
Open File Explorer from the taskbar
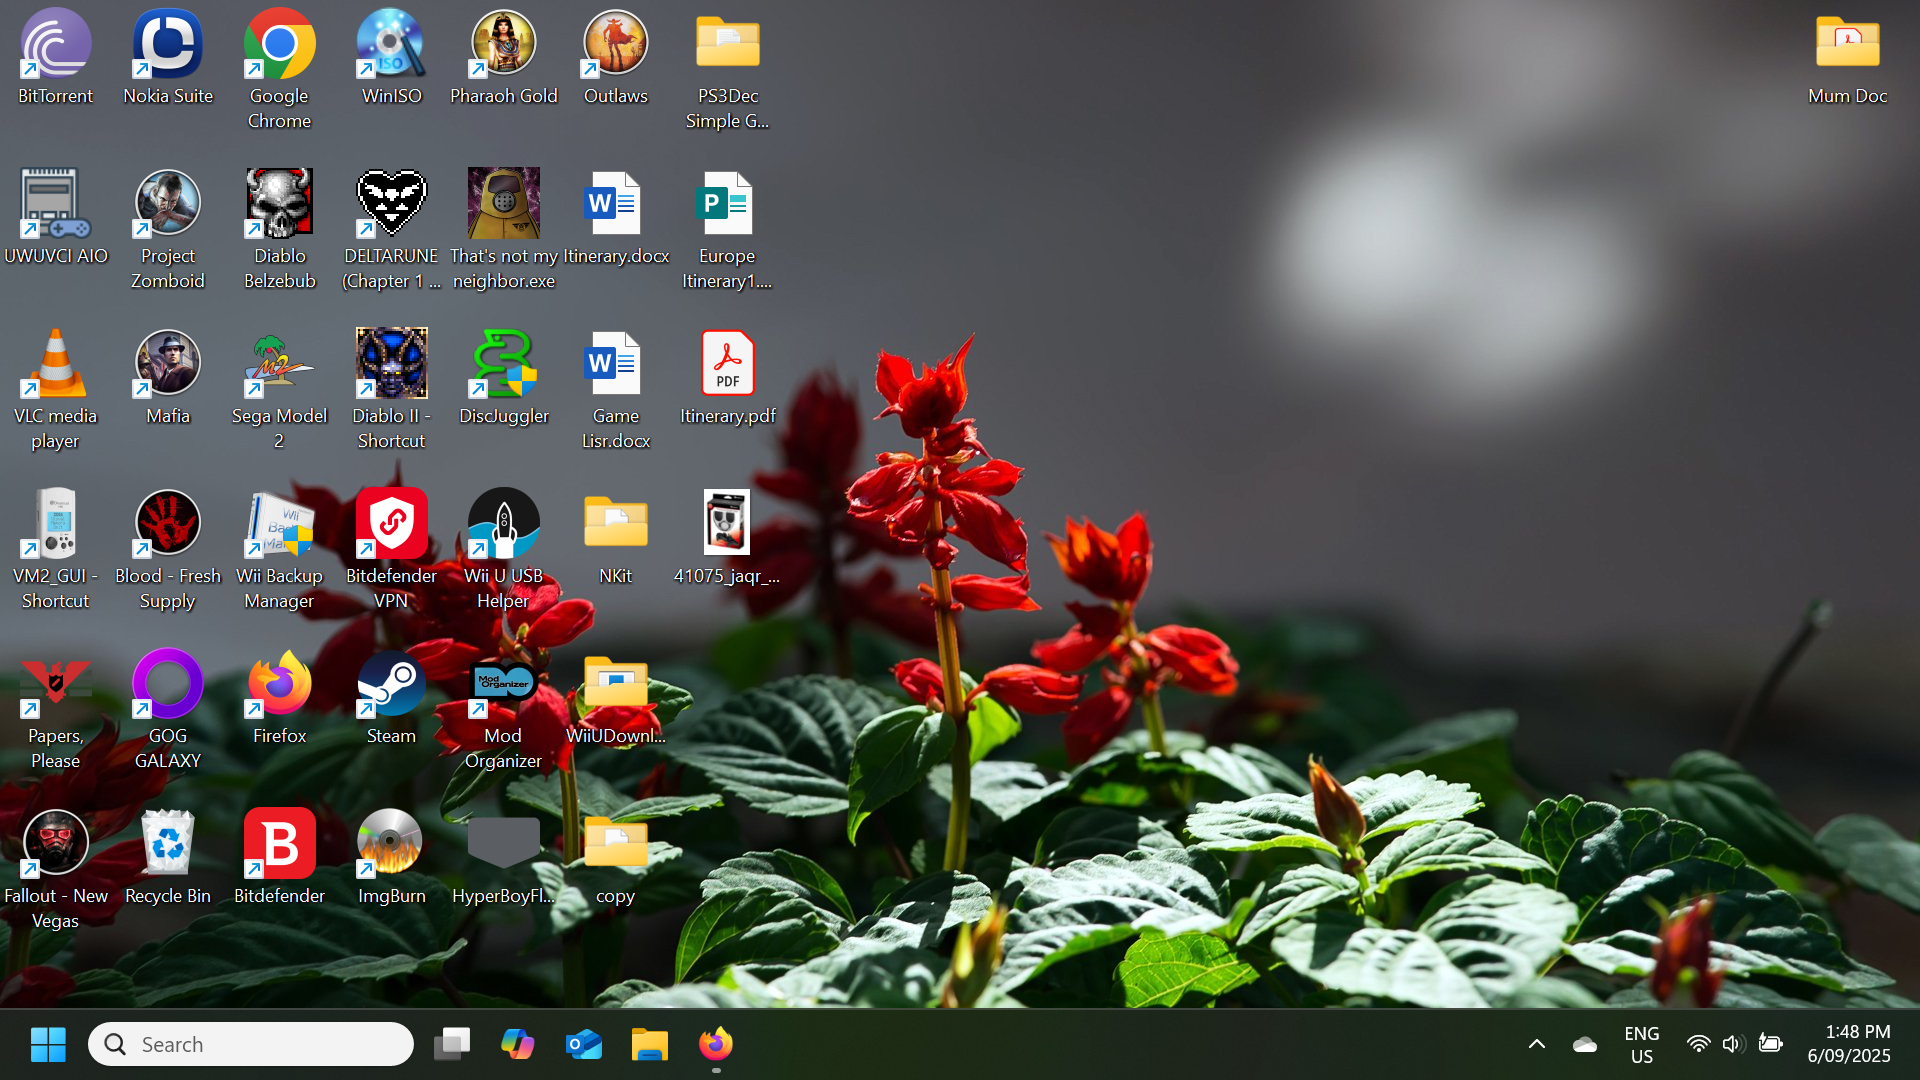point(650,1044)
